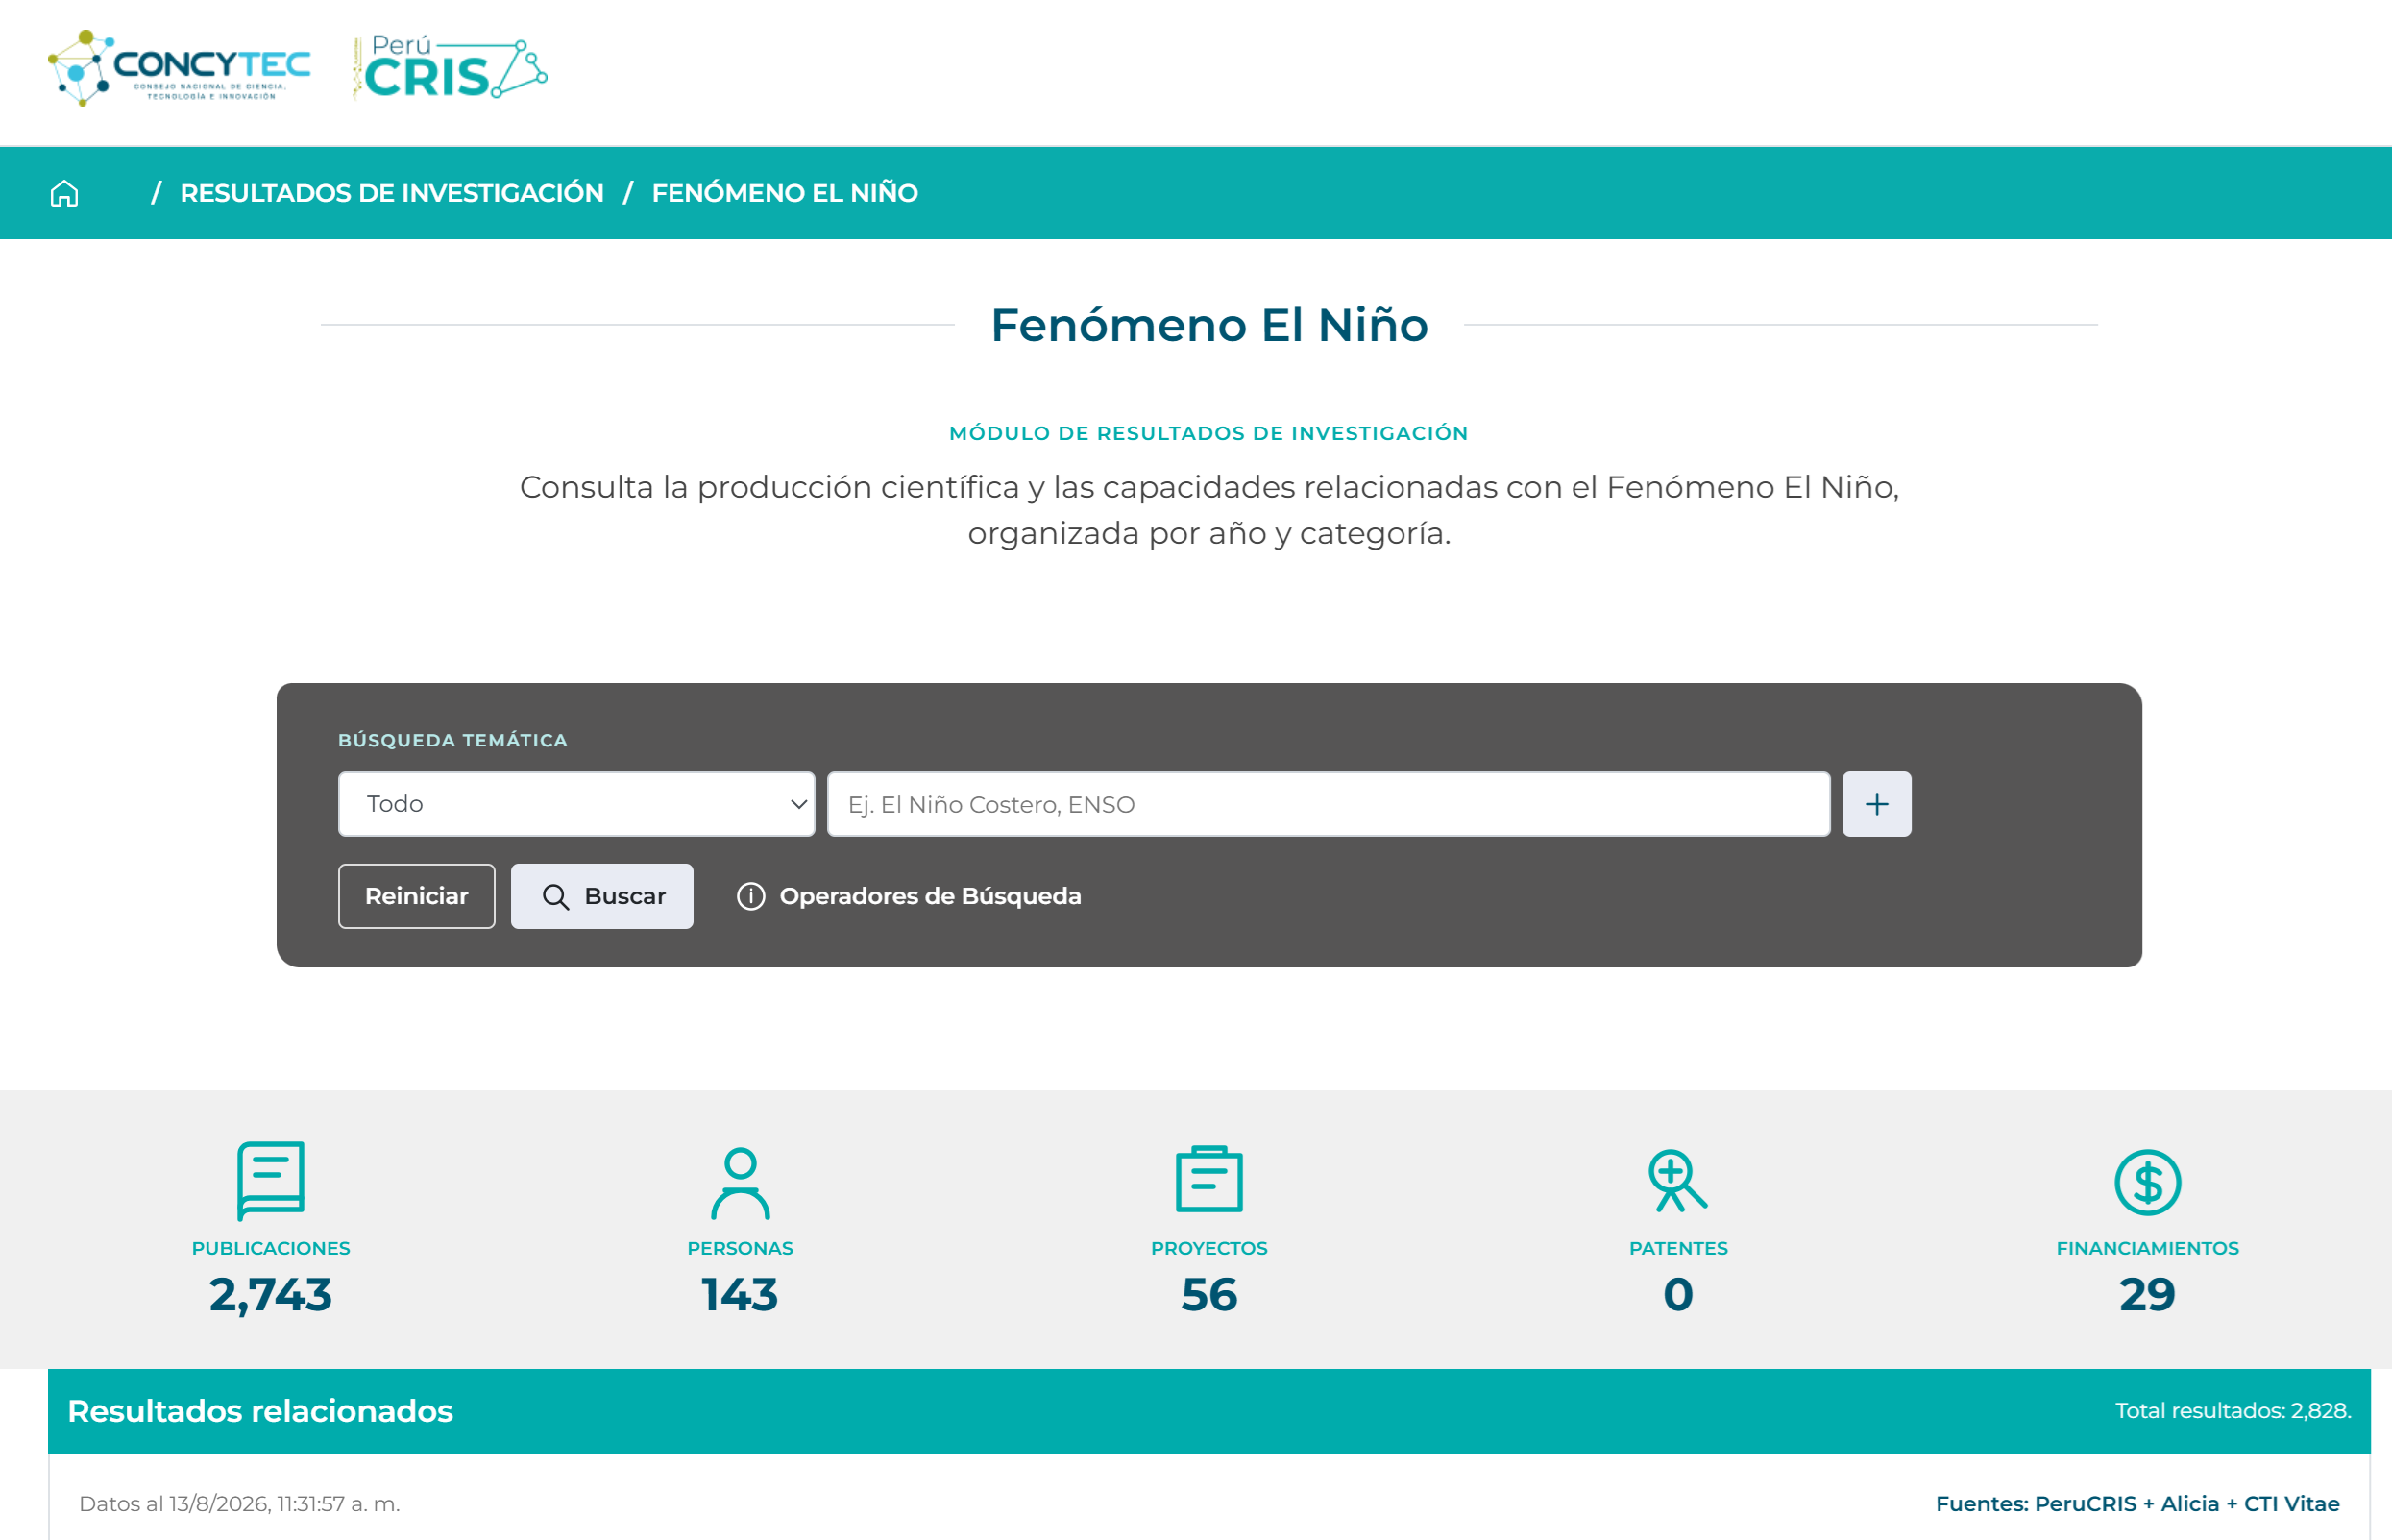This screenshot has height=1540, width=2392.
Task: Click the PUBLICACIONES label
Action: [x=271, y=1248]
